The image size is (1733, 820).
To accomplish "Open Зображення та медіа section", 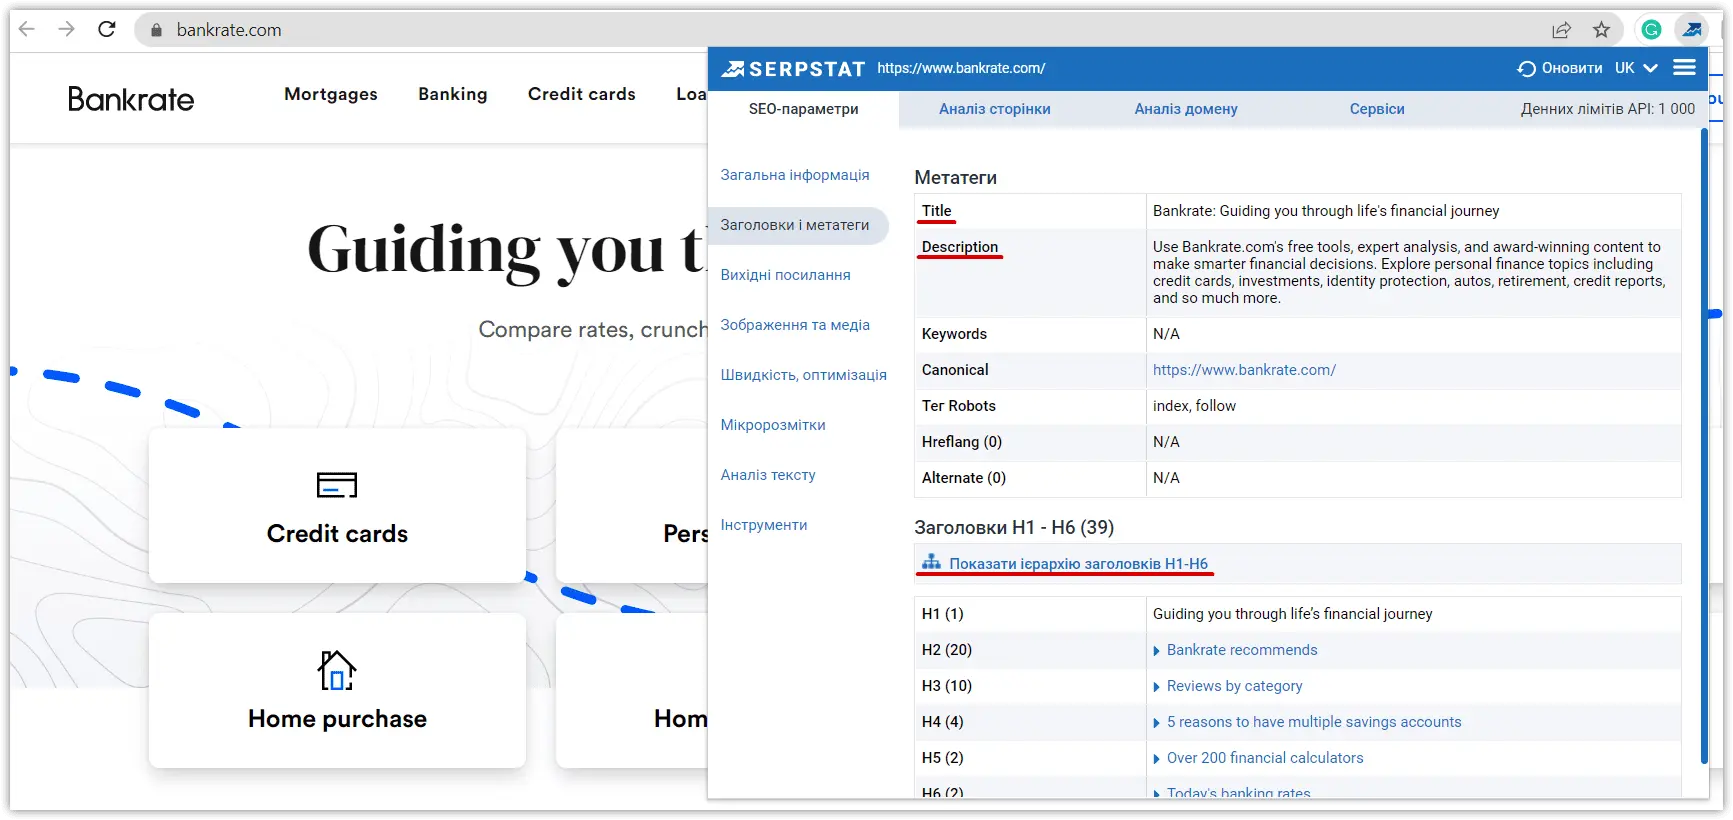I will point(795,325).
